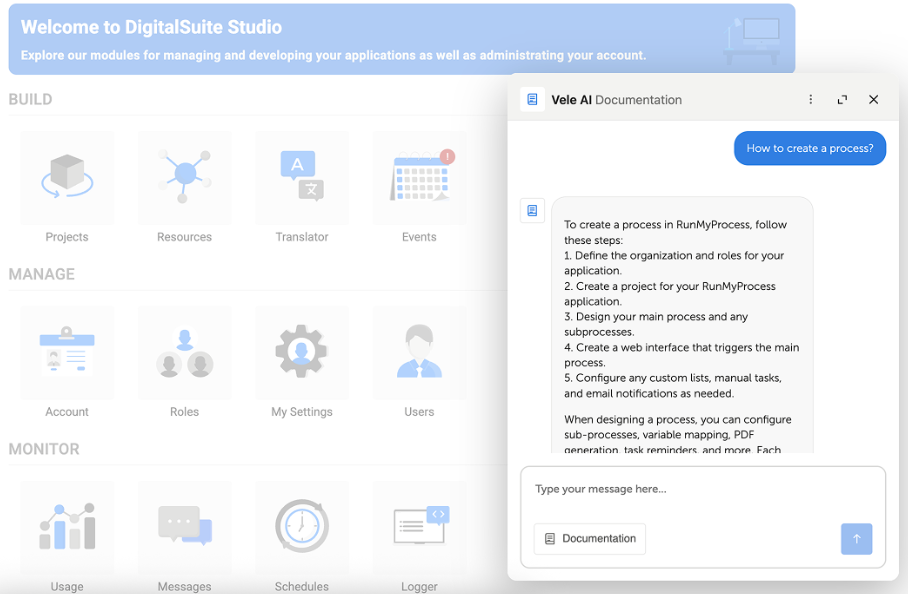
Task: Go to the Account module
Action: point(67,353)
